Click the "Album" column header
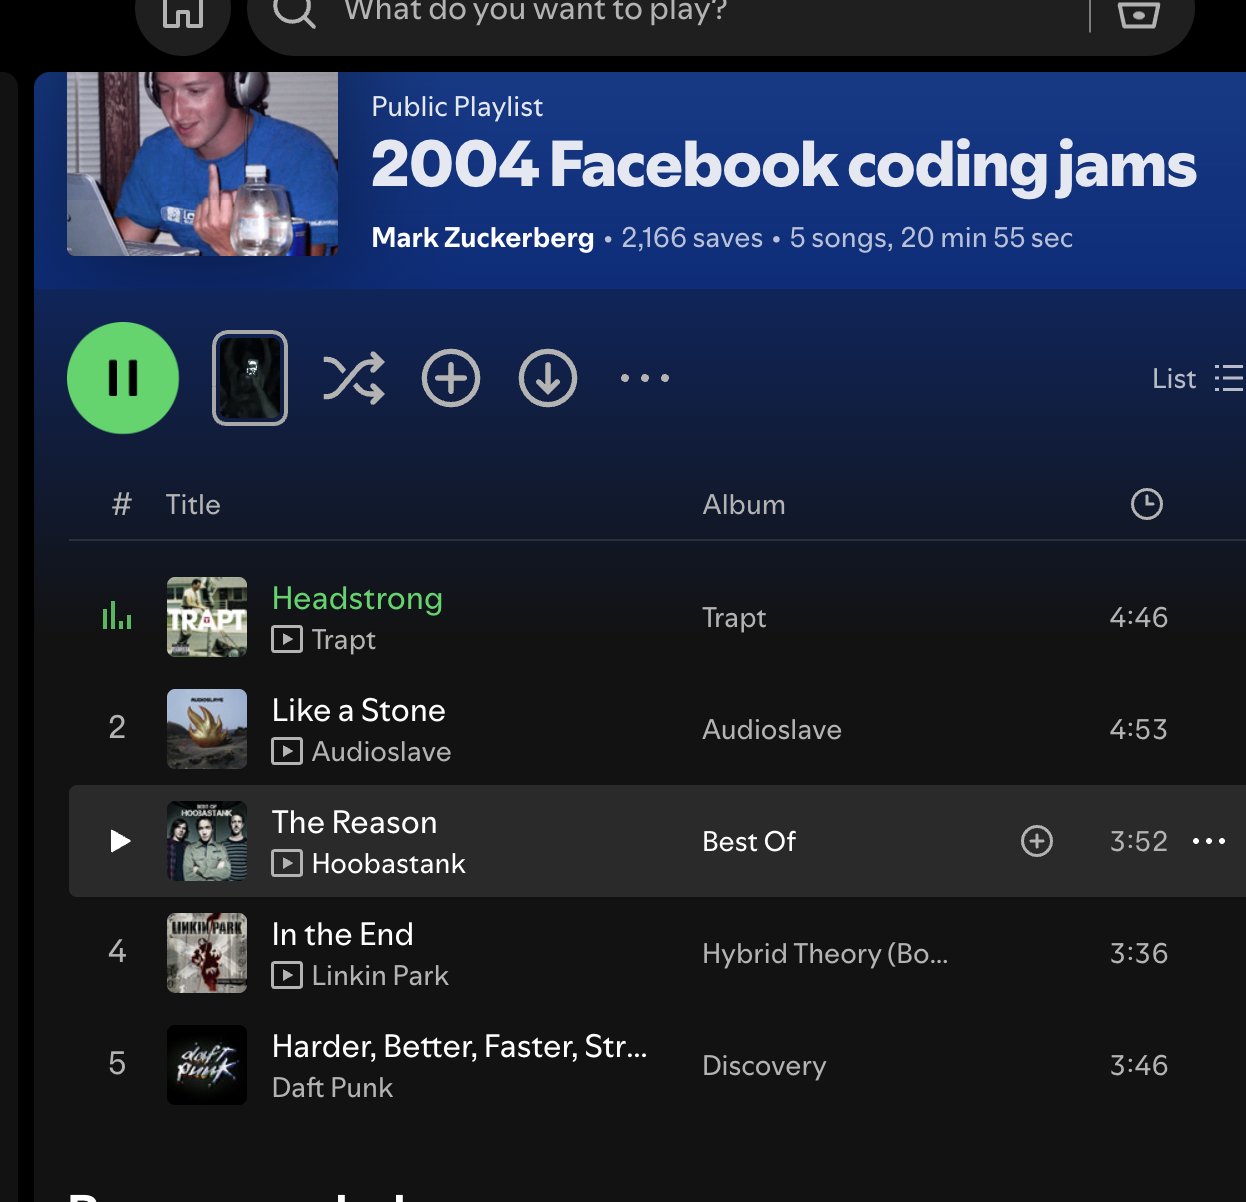 point(744,505)
